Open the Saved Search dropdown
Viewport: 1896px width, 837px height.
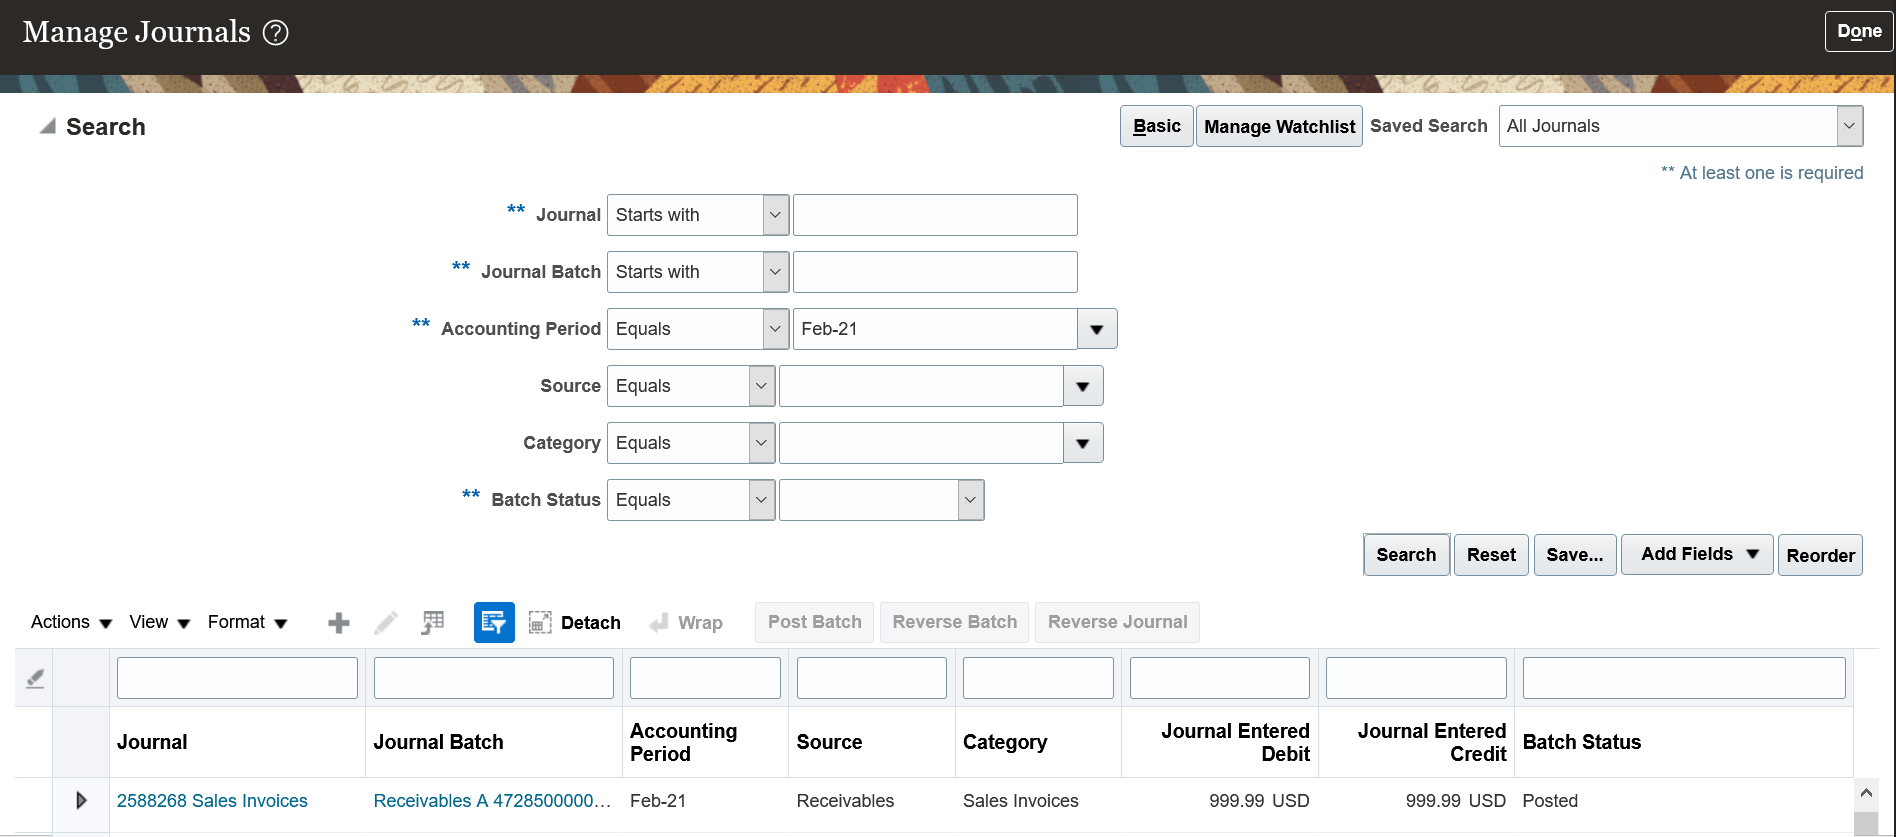1849,127
